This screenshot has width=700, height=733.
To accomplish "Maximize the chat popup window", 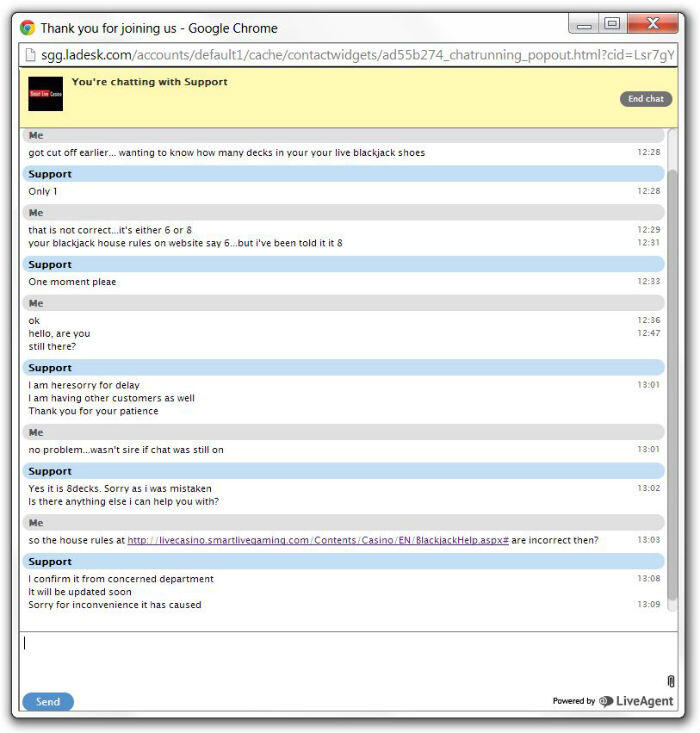I will (612, 24).
